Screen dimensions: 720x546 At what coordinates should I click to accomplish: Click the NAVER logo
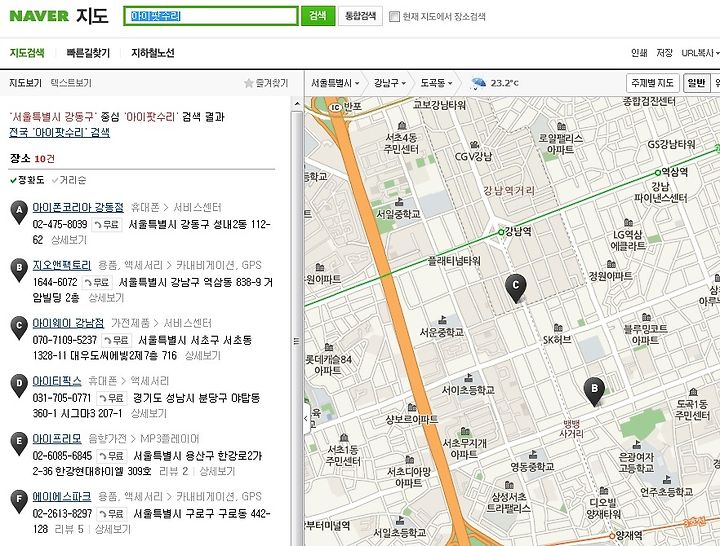[x=39, y=16]
